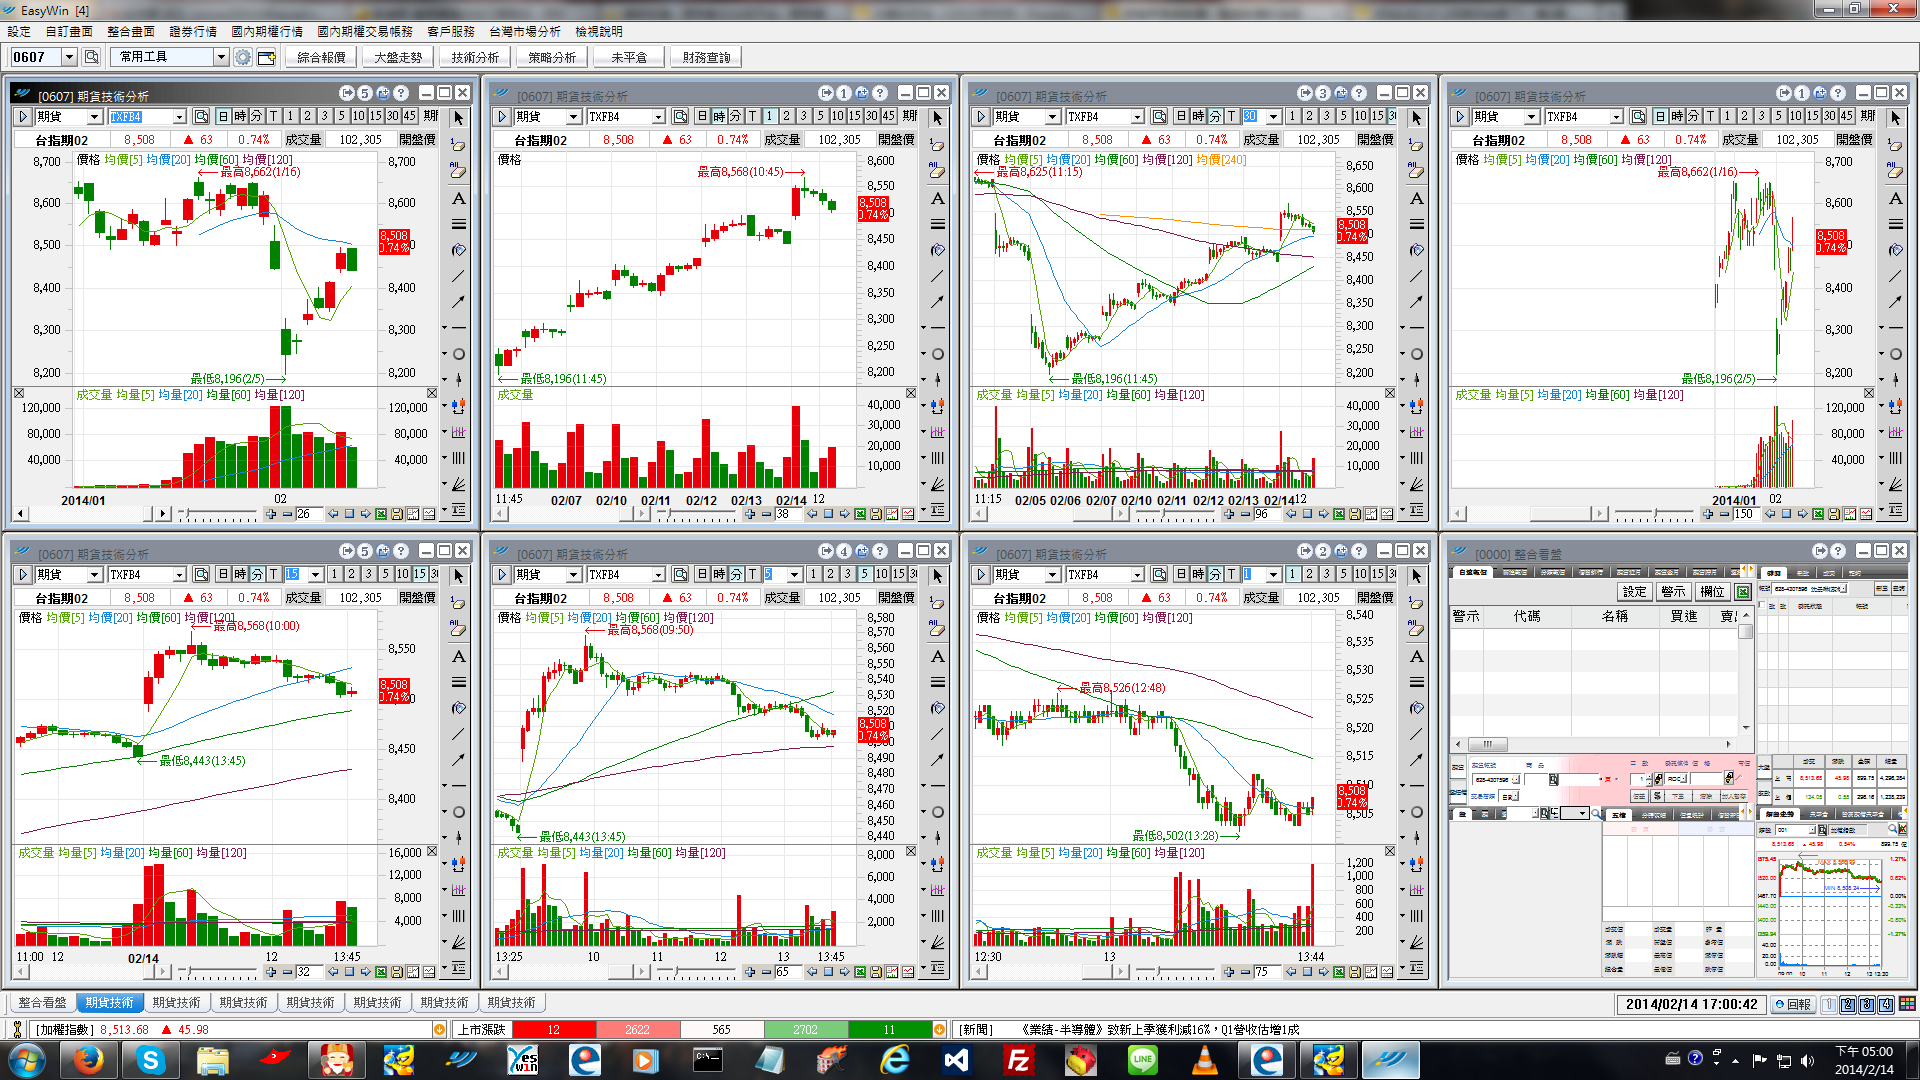Screen dimensions: 1920x1080
Task: Click help question icon in first chart title bar
Action: 401,93
